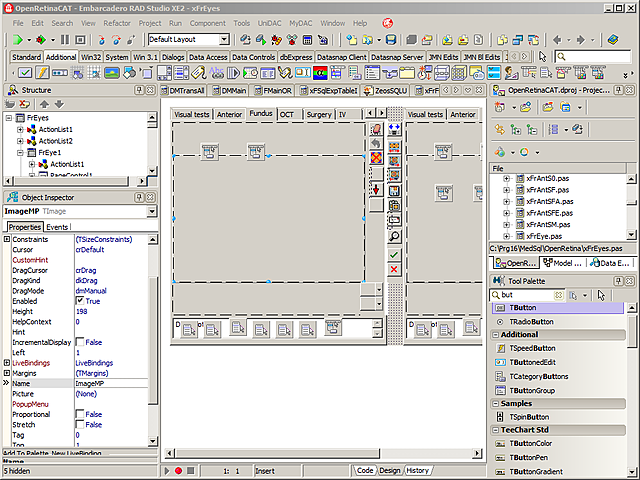Open the Events tab in Object Inspector
The height and width of the screenshot is (480, 640).
pyautogui.click(x=57, y=227)
